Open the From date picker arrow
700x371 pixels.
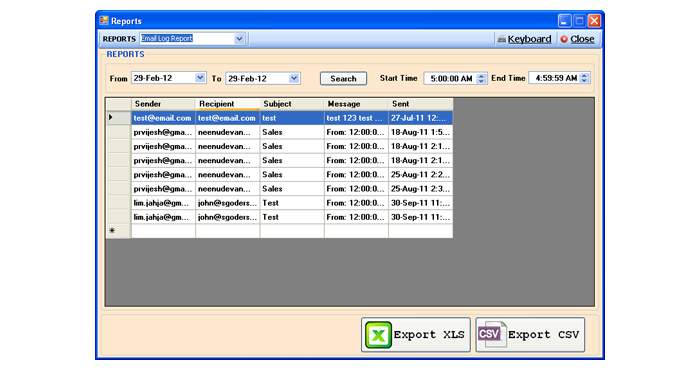[200, 78]
